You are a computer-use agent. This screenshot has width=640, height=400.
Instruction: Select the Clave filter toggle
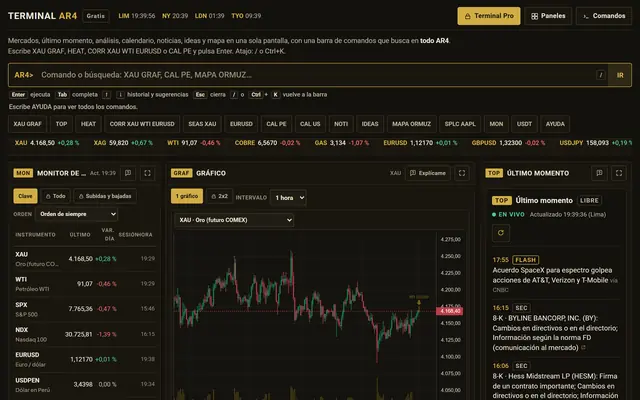click(25, 196)
